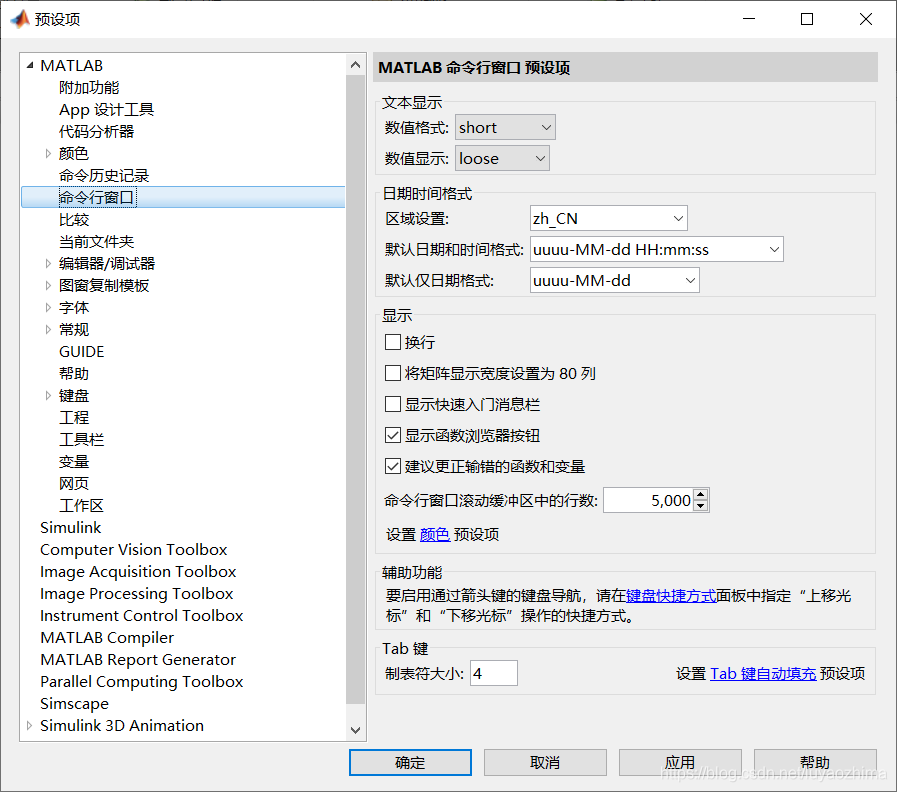
Task: Open the 区域设置 zh_CN dropdown
Action: [609, 218]
